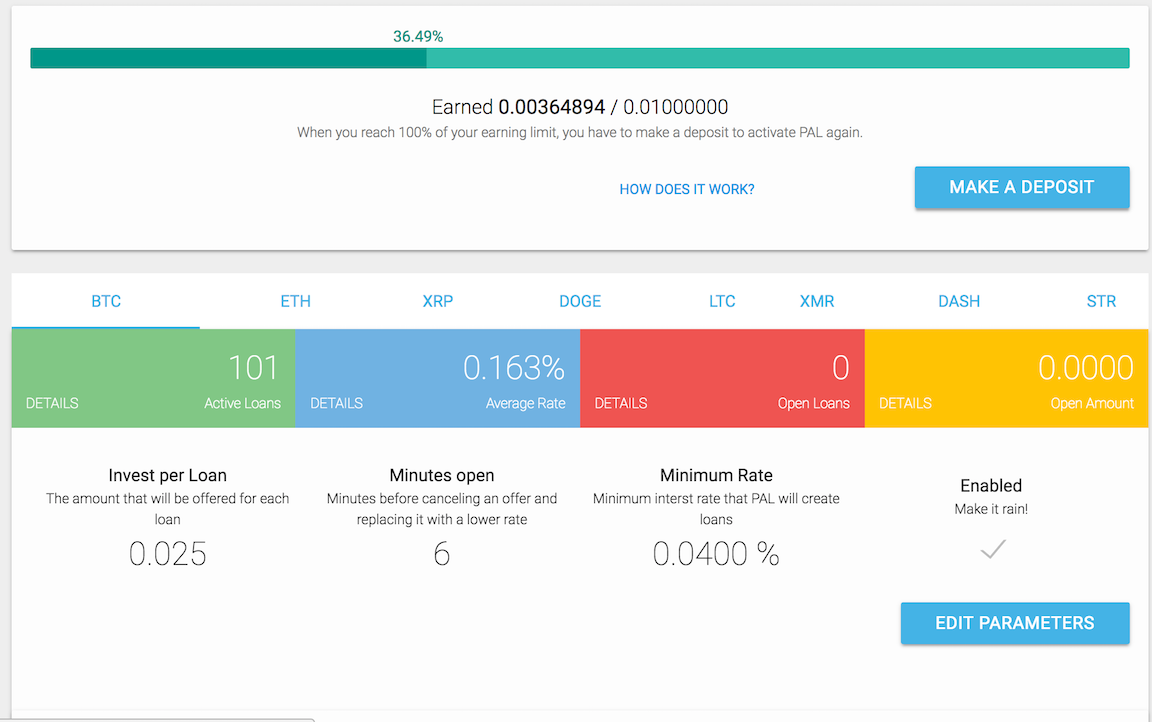Switch to the LTC tab
Image resolution: width=1152 pixels, height=722 pixels.
point(722,301)
